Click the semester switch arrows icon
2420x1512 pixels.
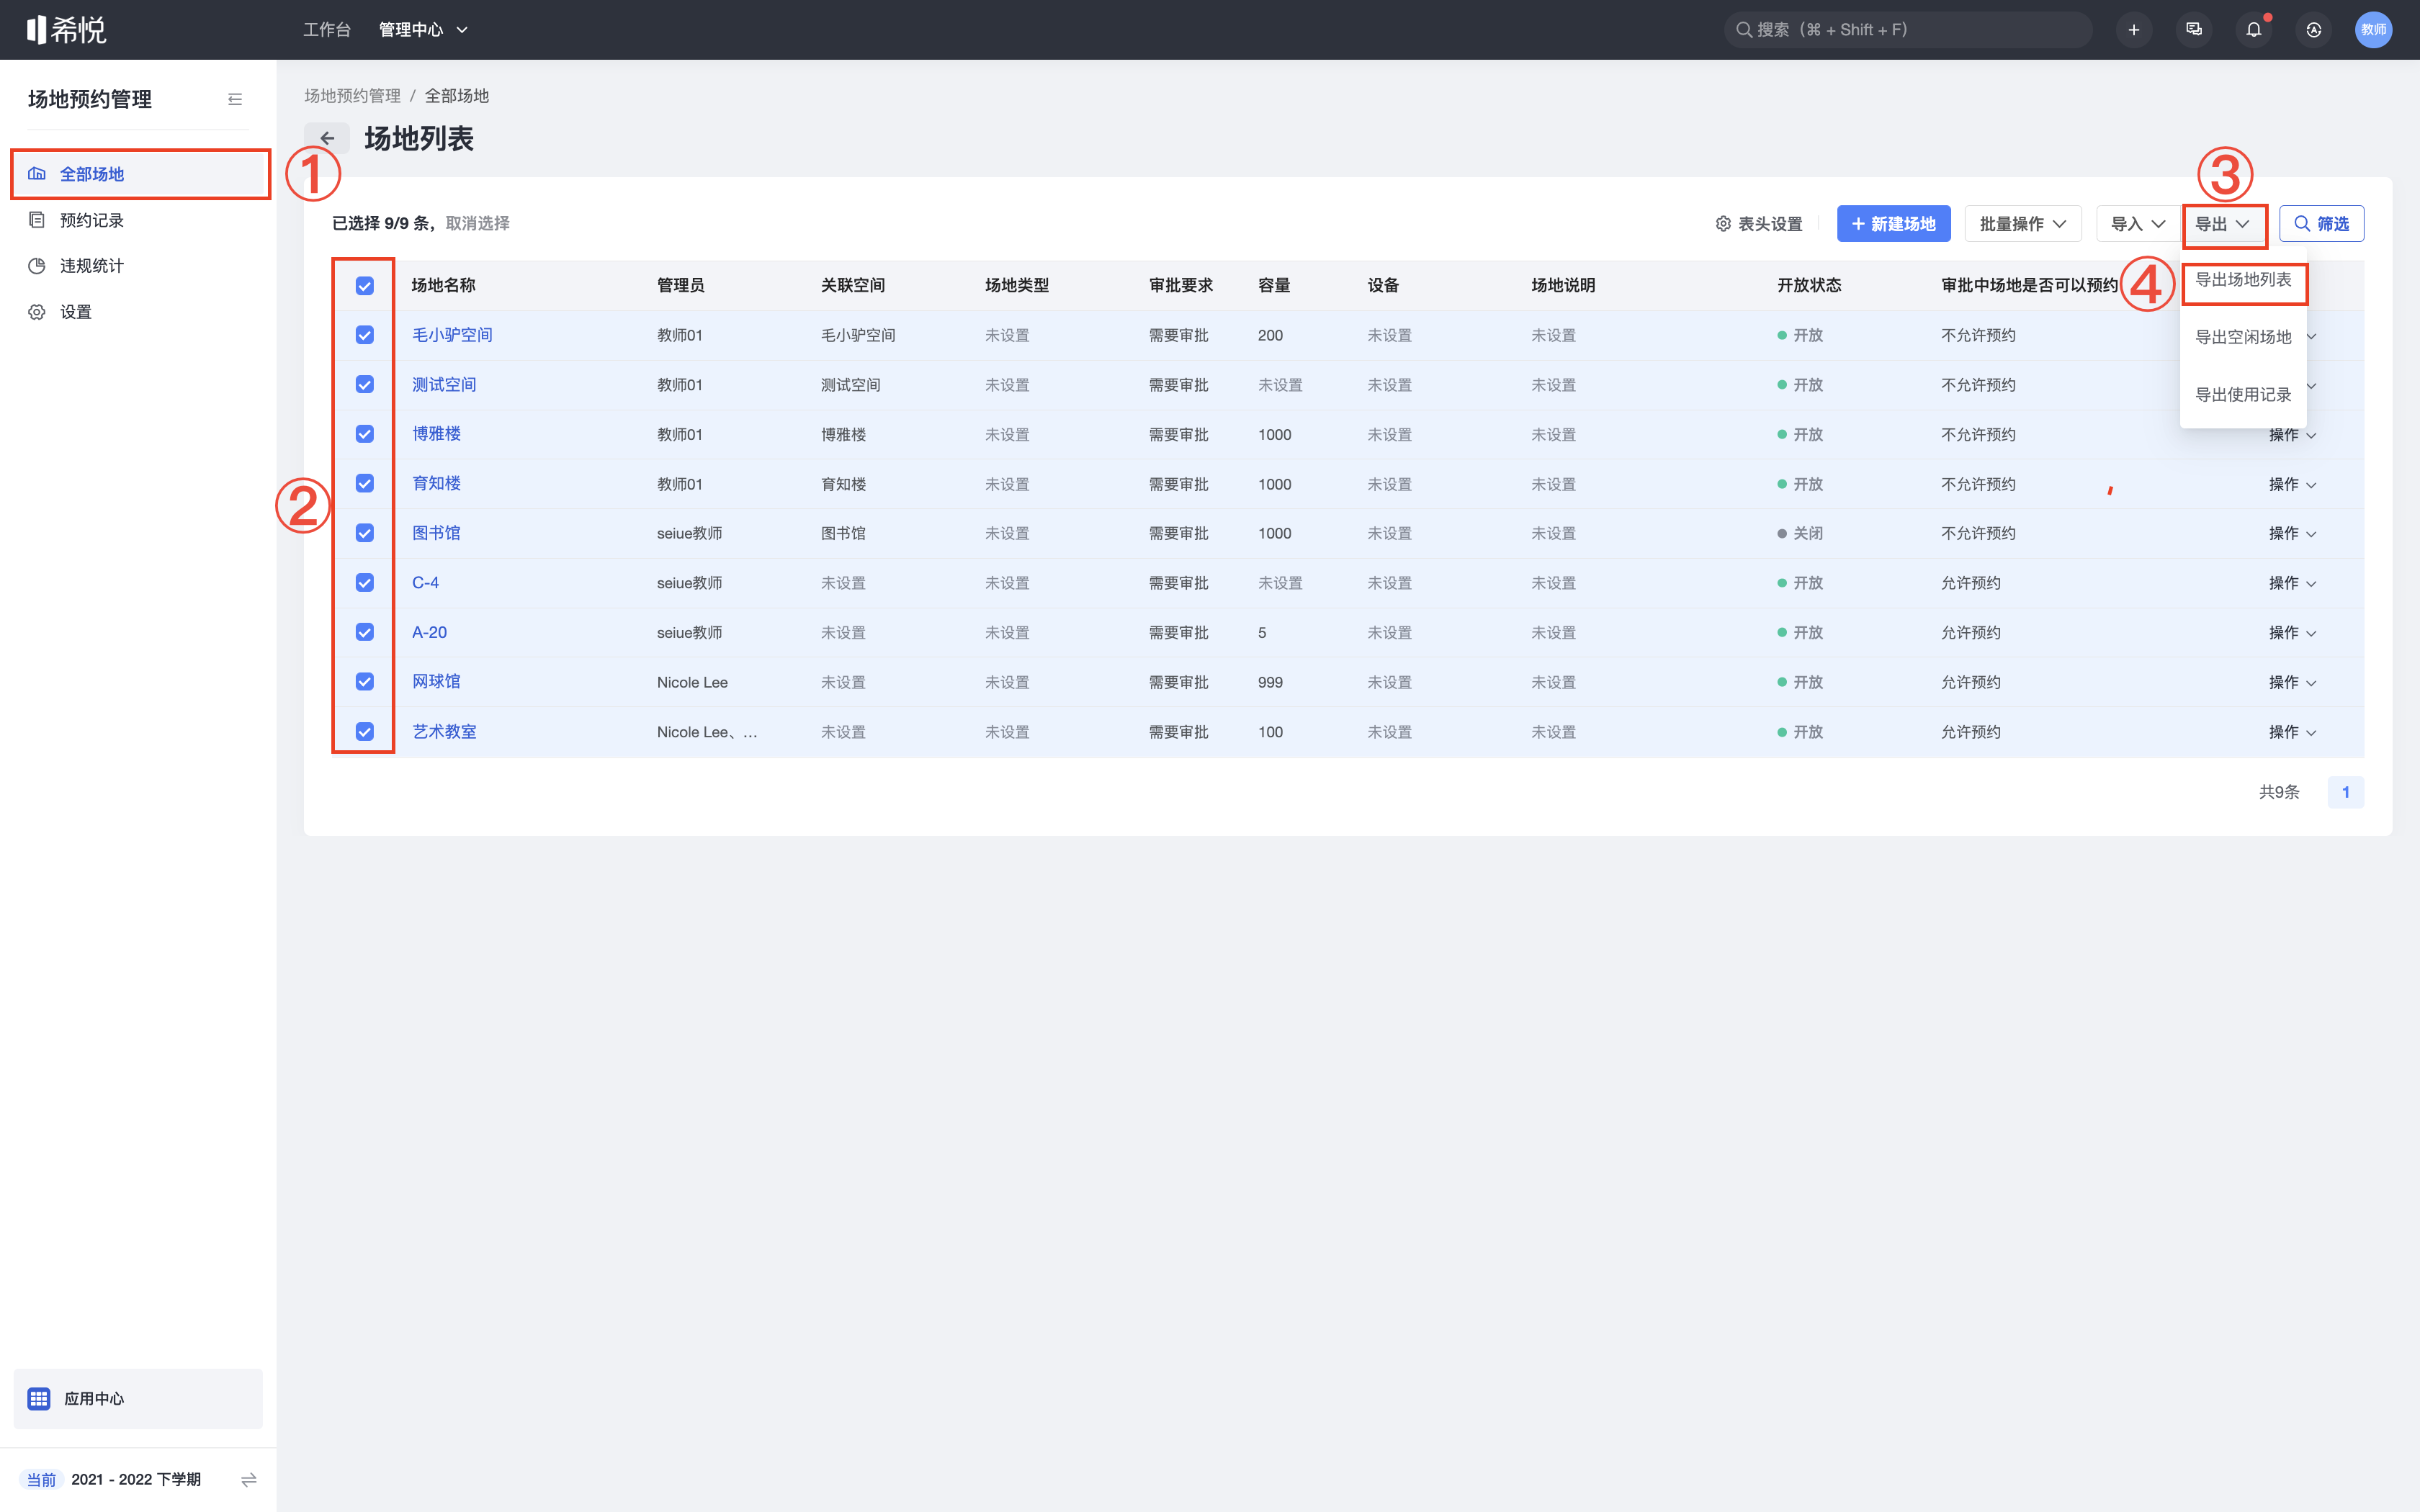click(249, 1479)
